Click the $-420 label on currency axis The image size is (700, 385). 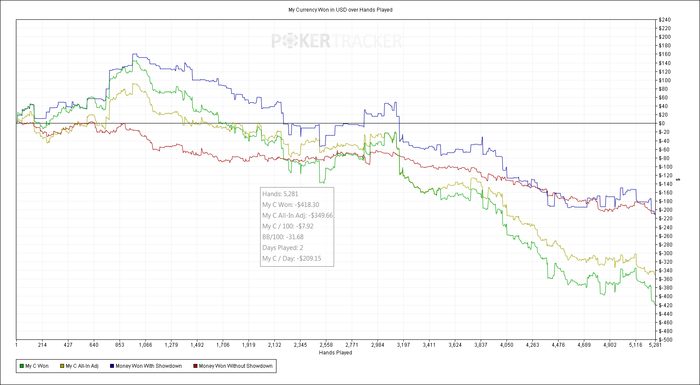pos(665,305)
